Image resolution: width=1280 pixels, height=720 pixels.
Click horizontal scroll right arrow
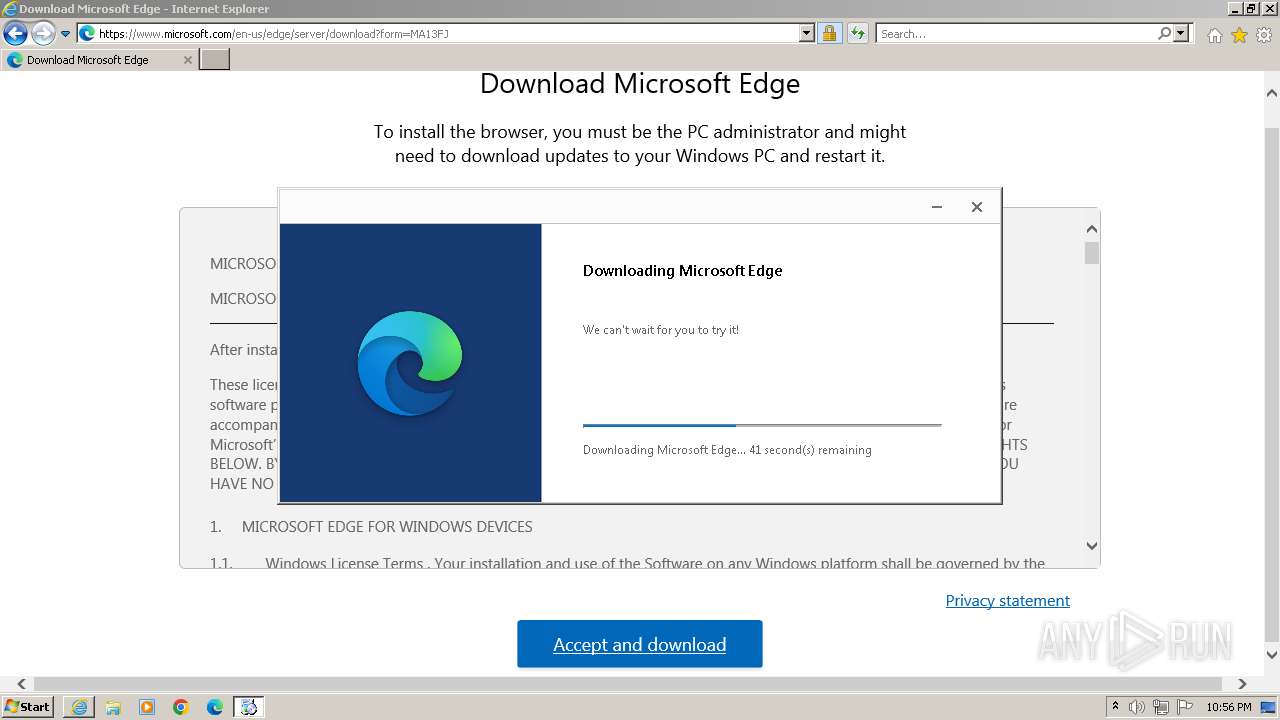point(1242,685)
